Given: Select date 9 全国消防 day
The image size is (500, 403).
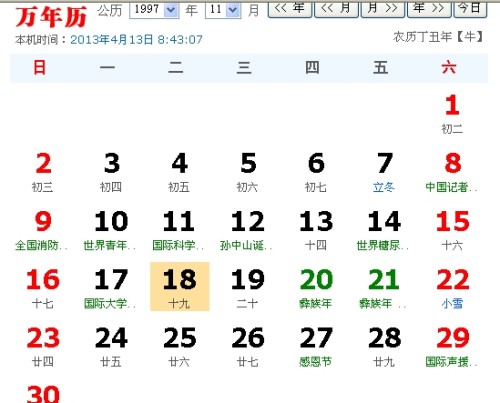Looking at the screenshot, I should 43,230.
